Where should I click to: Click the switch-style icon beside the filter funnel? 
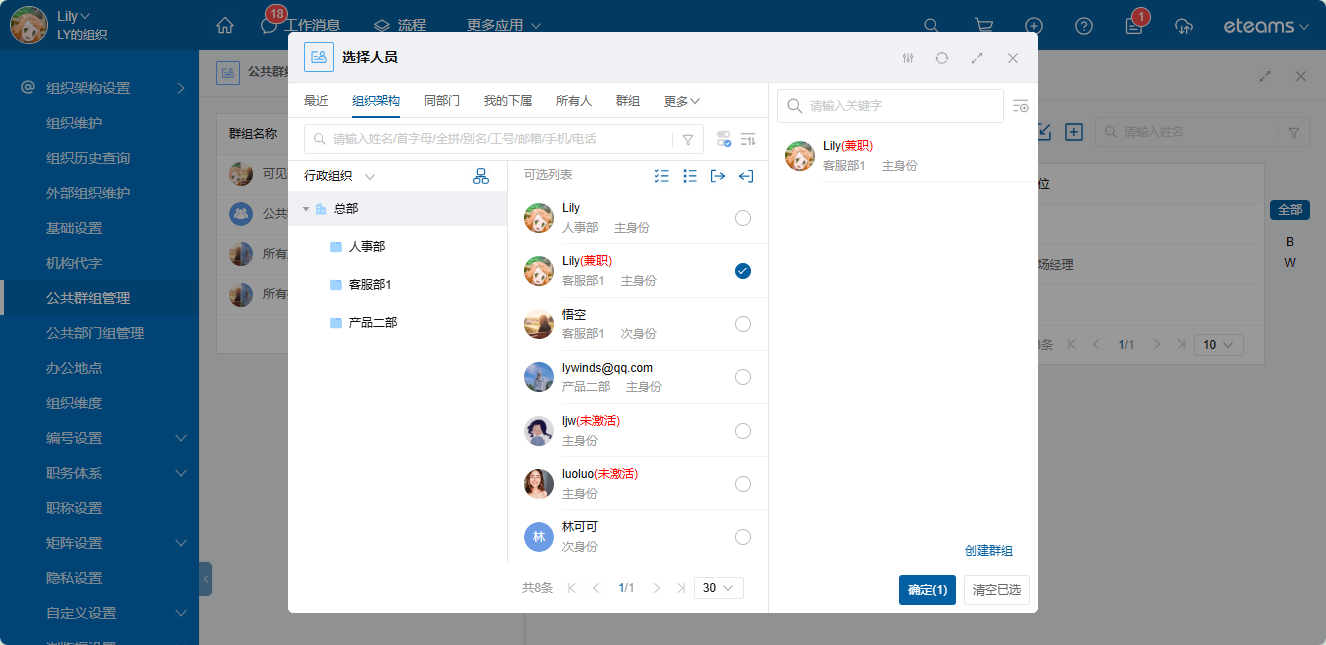tap(724, 139)
